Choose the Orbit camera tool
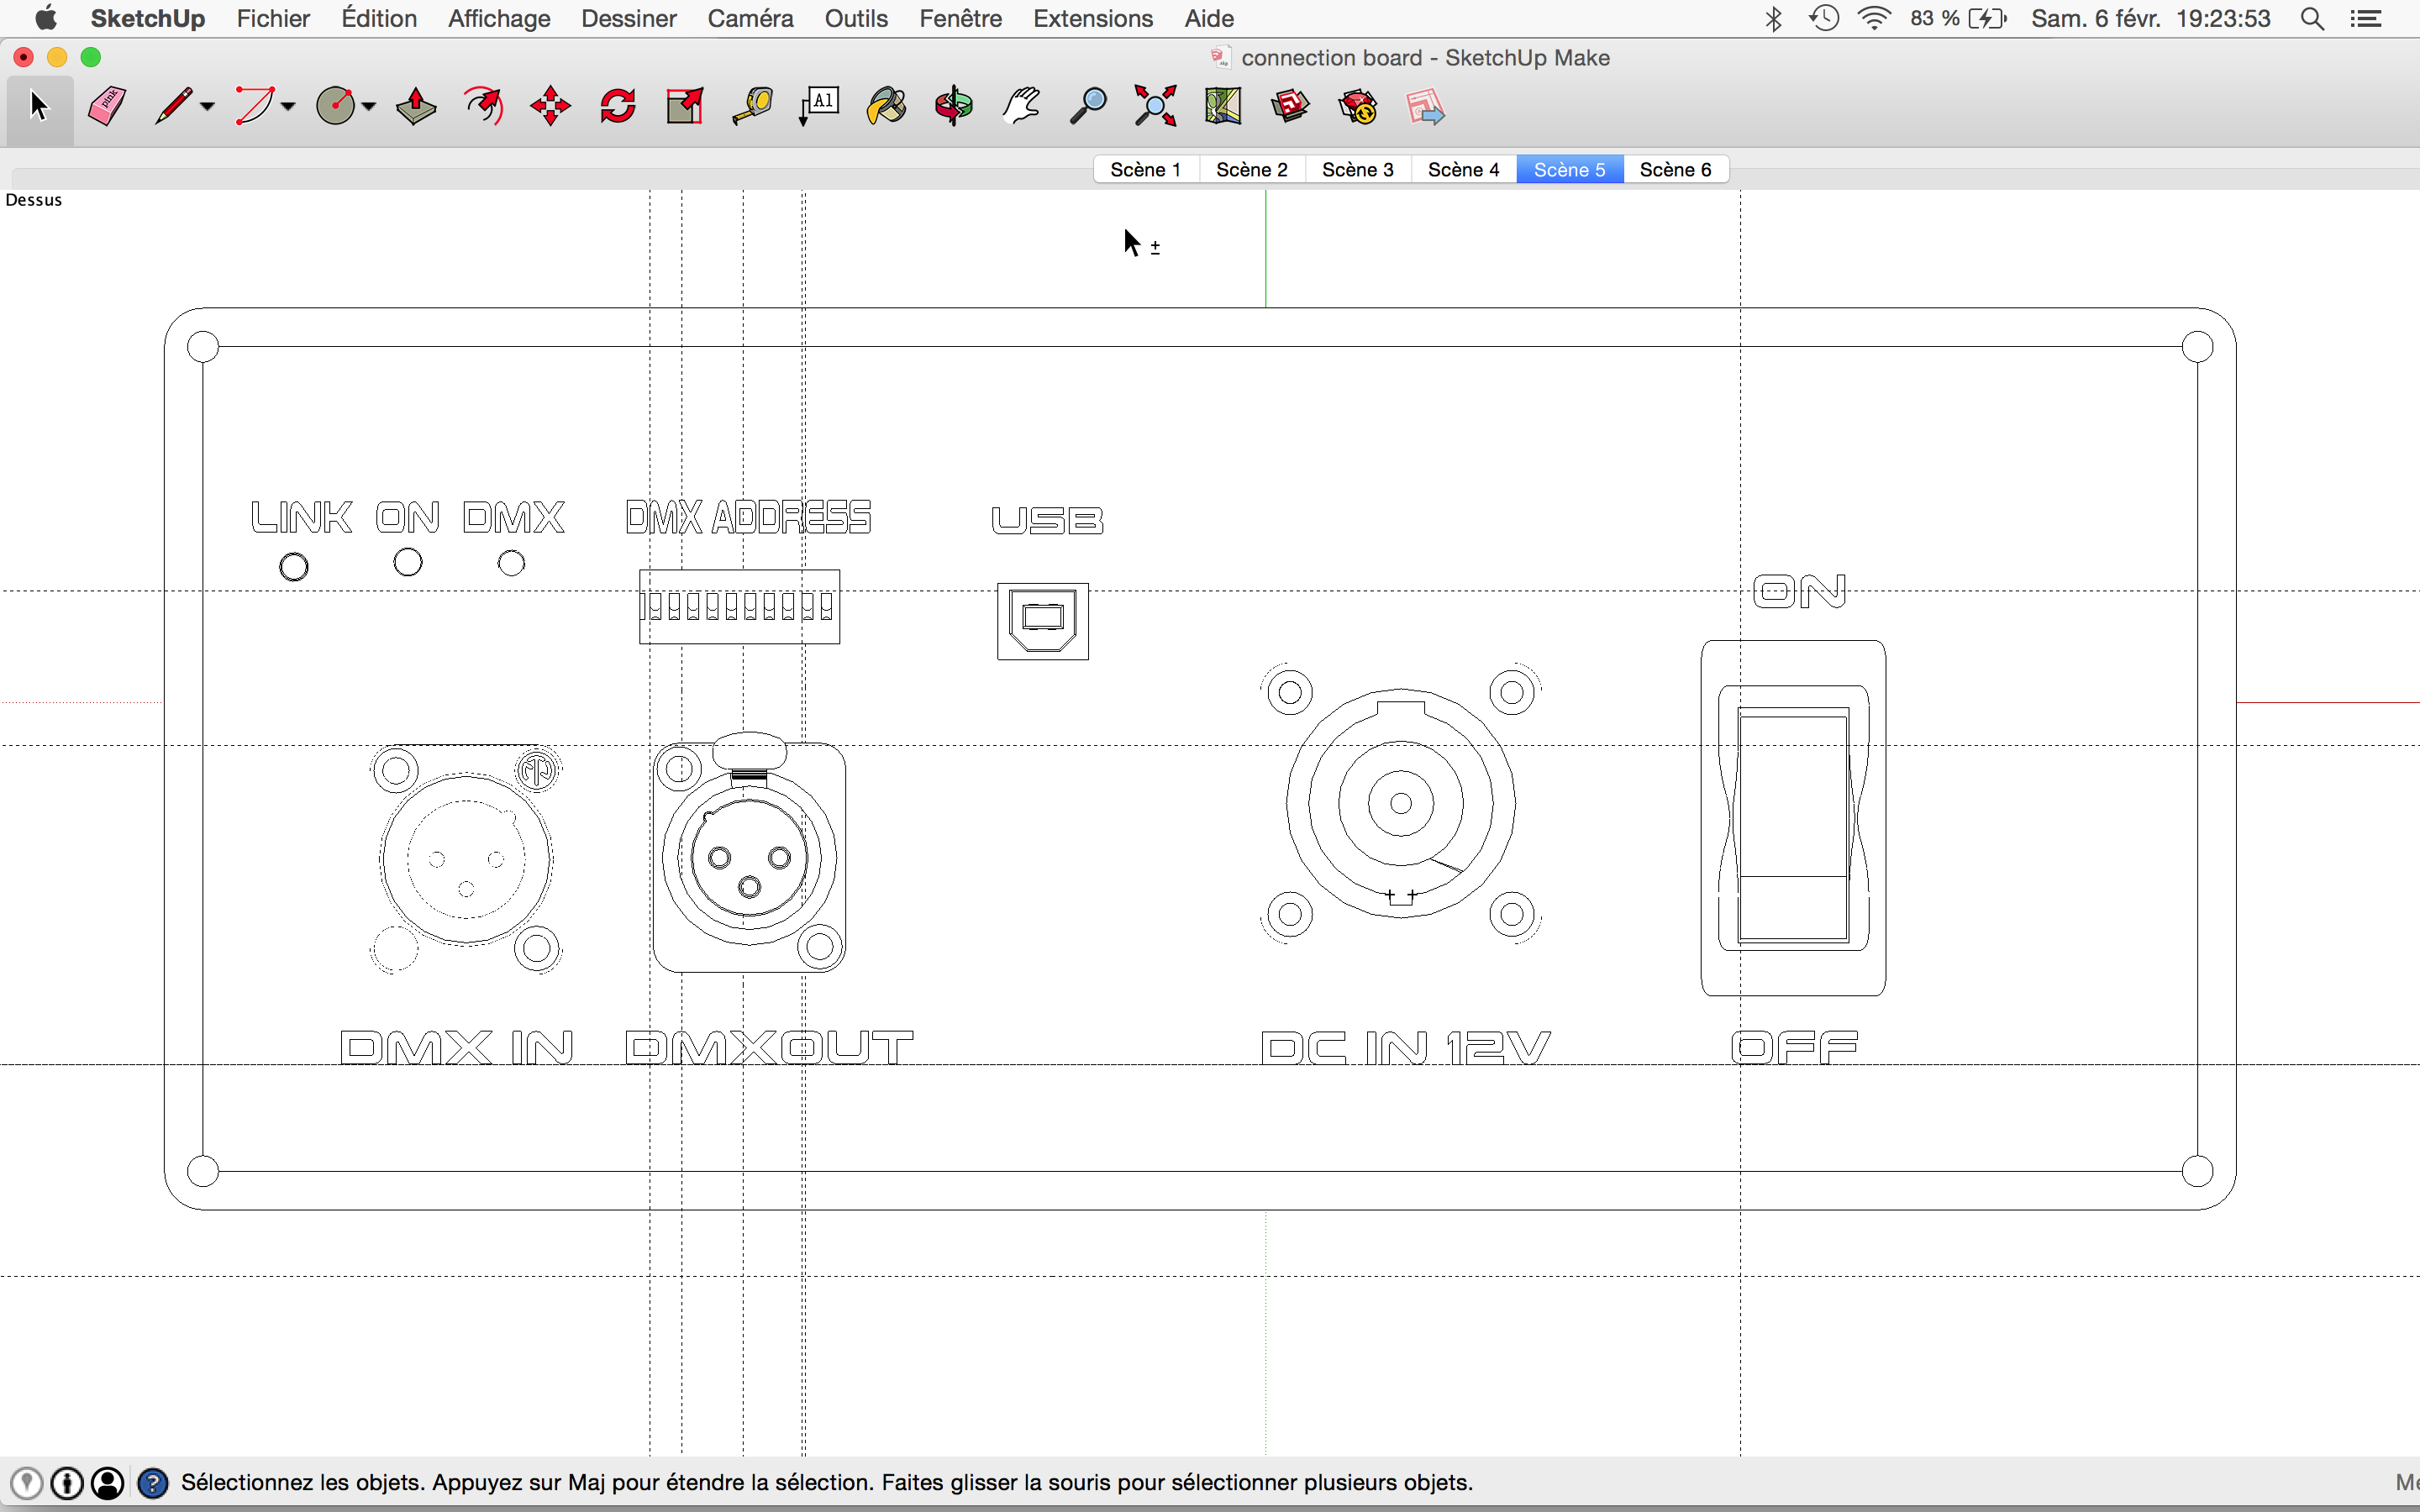 tap(954, 106)
